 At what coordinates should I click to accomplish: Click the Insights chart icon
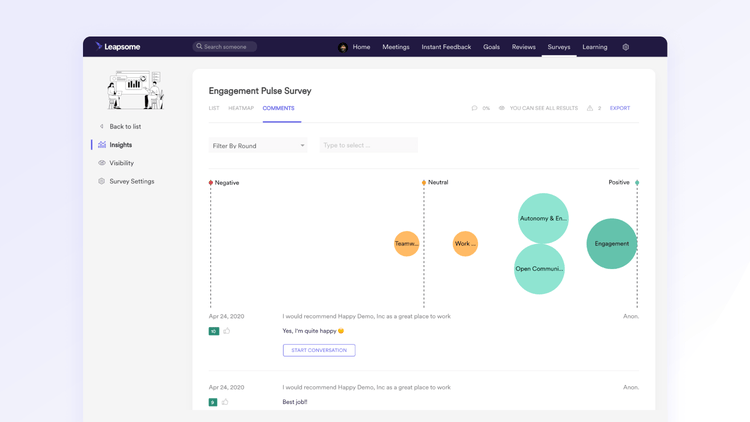point(102,144)
